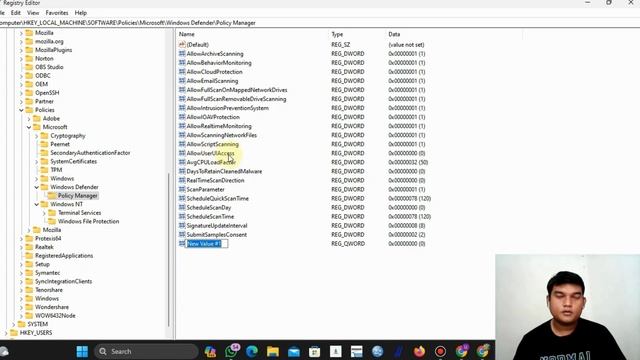Click the AllowCloudProtection DWORD icon

pos(182,71)
